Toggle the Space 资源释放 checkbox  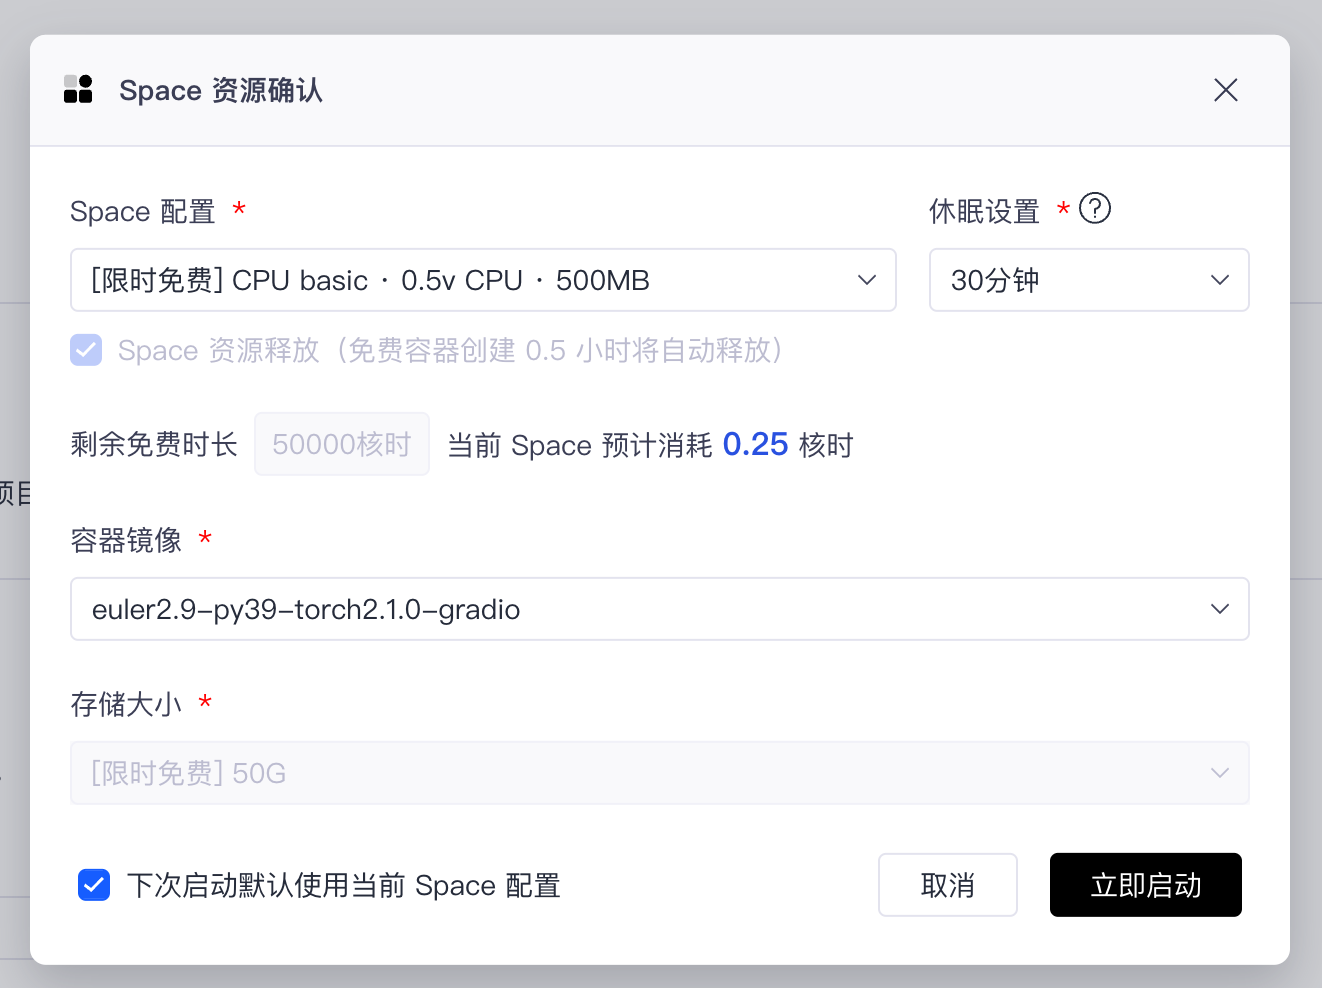(86, 350)
